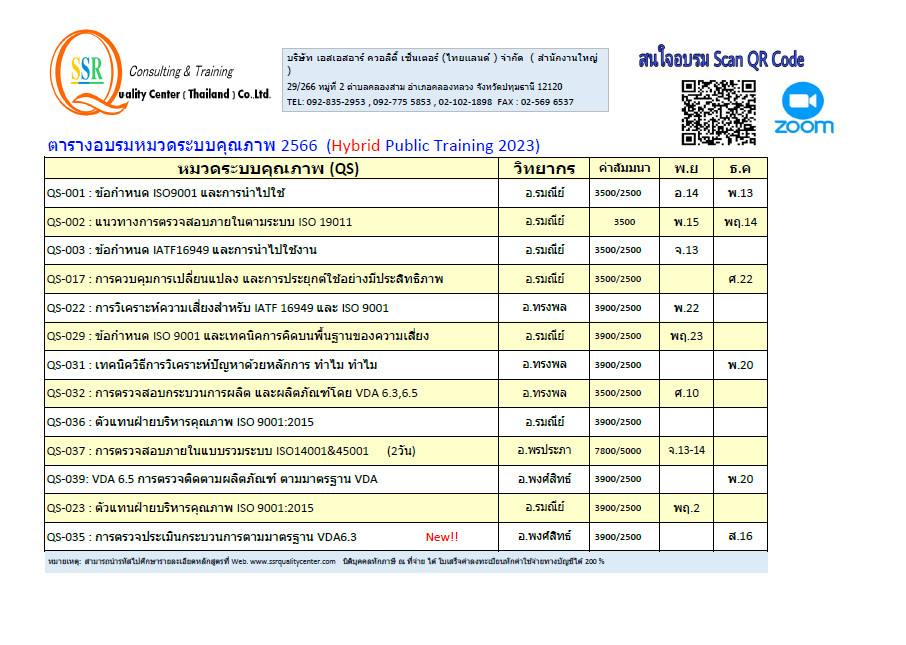Select the QS-001 ISO9001 course title
The width and height of the screenshot is (906, 645).
tap(166, 193)
